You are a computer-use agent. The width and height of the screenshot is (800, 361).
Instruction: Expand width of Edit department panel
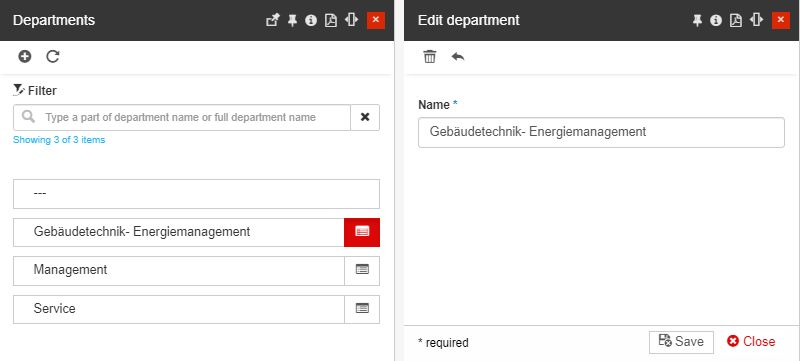coord(756,20)
